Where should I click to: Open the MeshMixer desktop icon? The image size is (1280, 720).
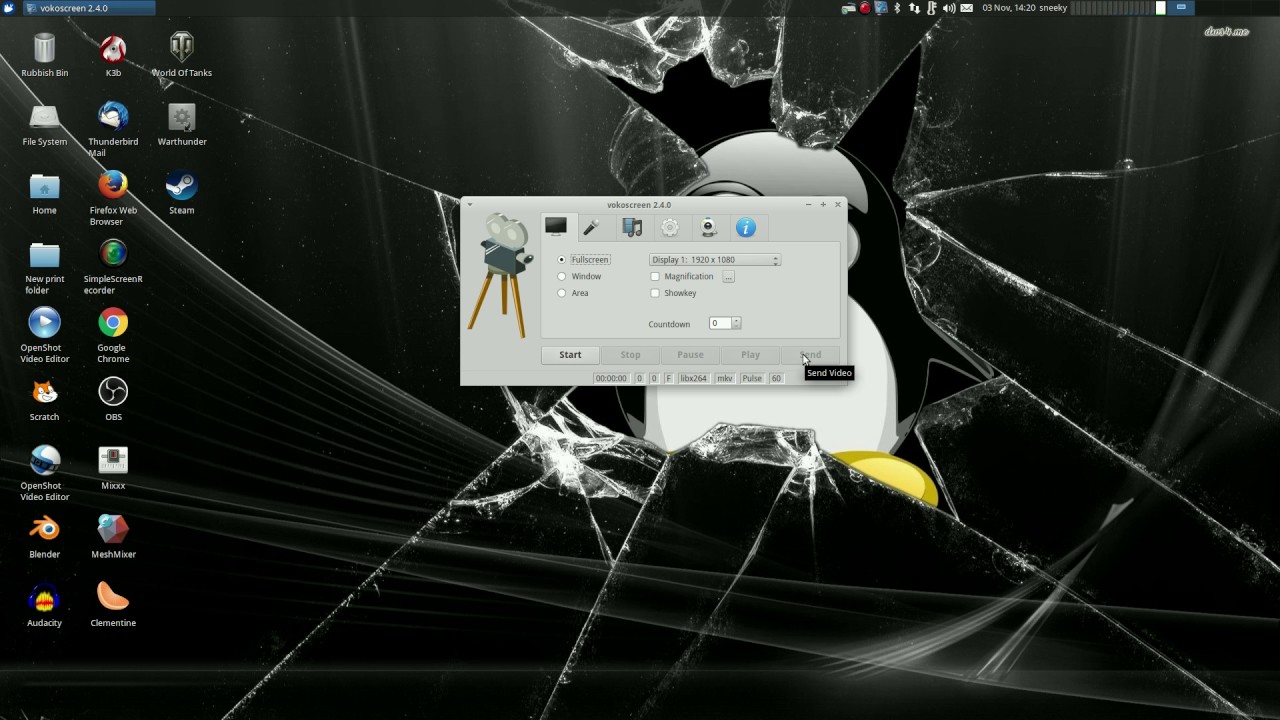click(113, 536)
